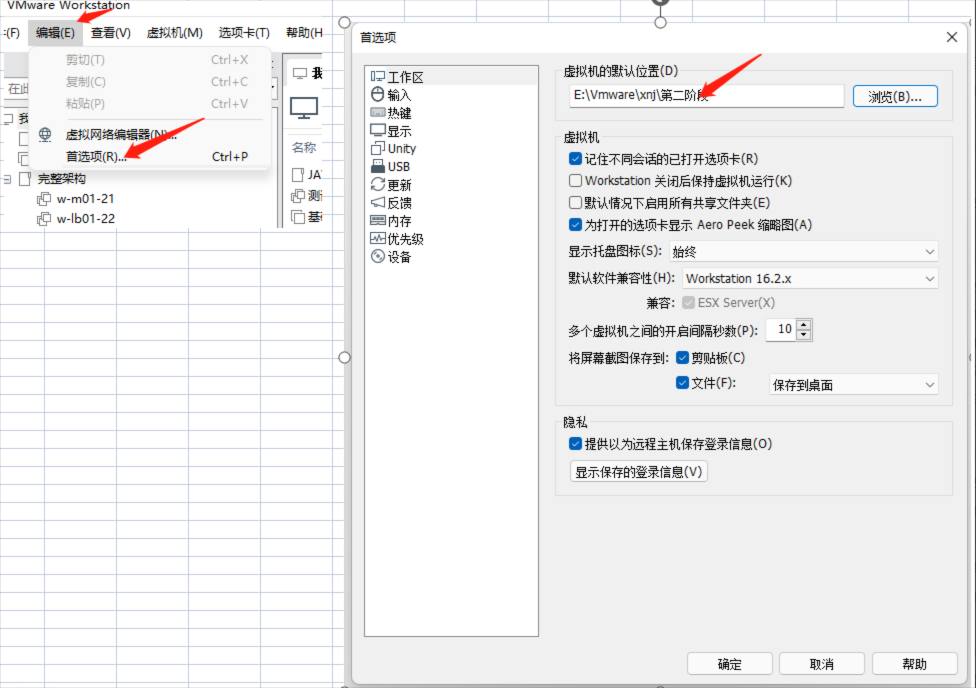Choose 首选项(R)... from the Edit menu
The height and width of the screenshot is (688, 976).
click(x=149, y=156)
